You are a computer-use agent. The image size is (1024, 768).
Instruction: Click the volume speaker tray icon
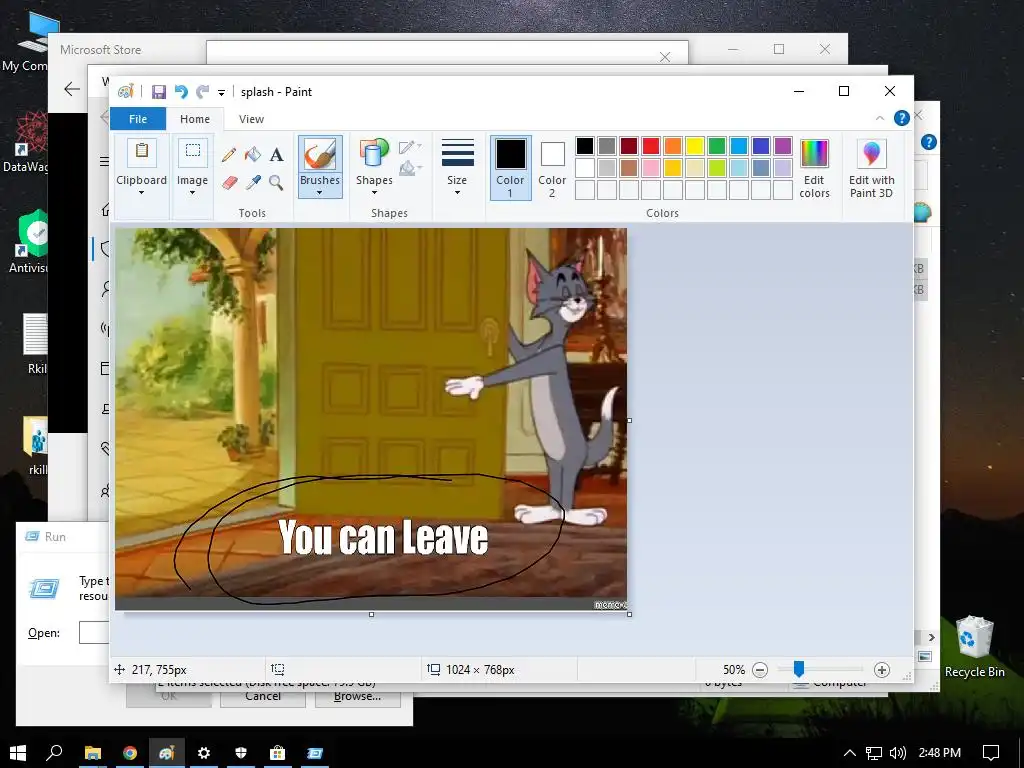[x=898, y=753]
